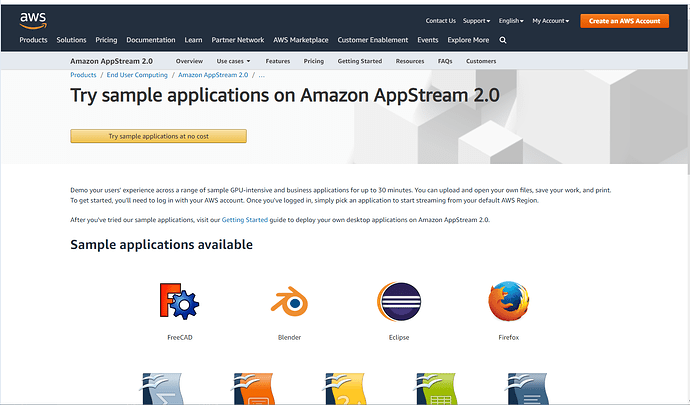The image size is (690, 405).
Task: Open Getting Started guide link in paragraph
Action: point(245,220)
